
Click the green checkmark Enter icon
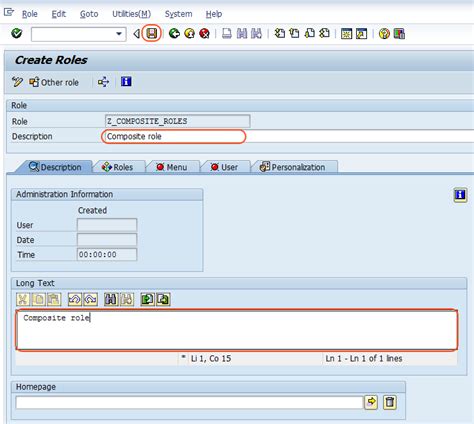[16, 33]
